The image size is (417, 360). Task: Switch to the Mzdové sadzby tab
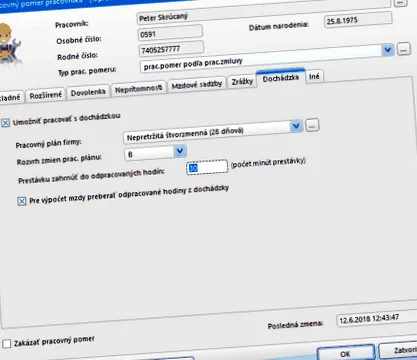[197, 85]
